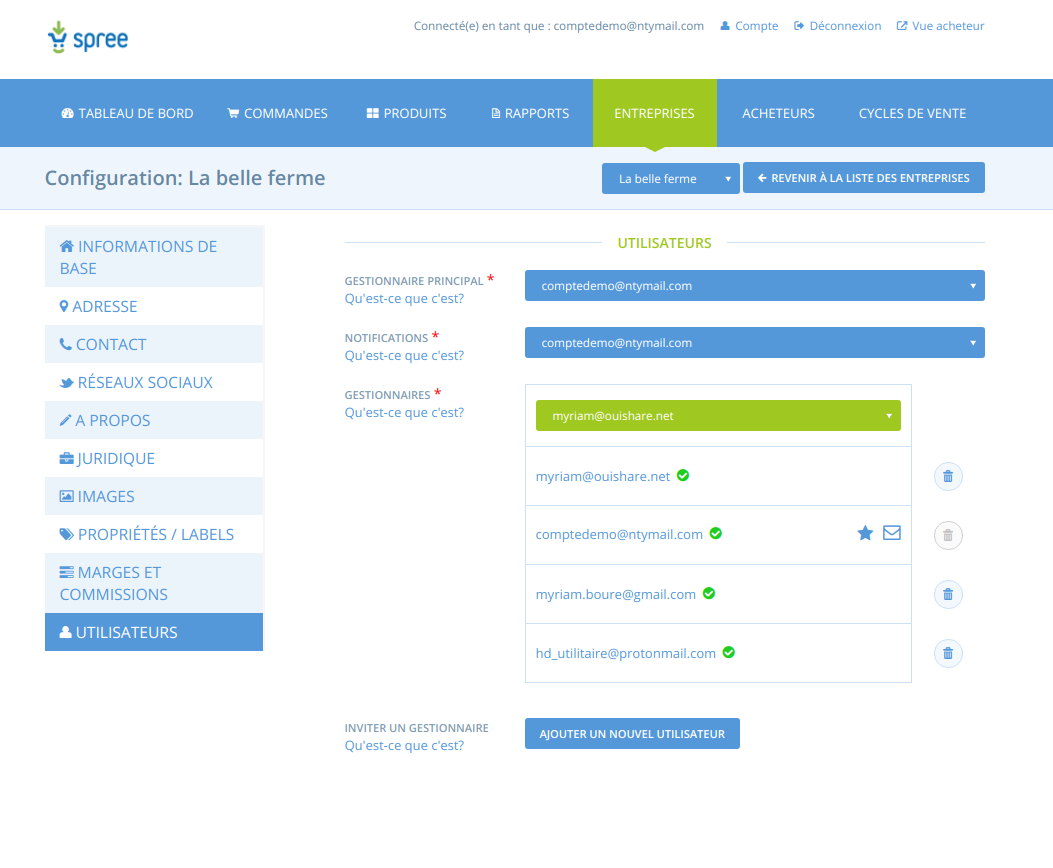The width and height of the screenshot is (1053, 868).
Task: Open Produits tab
Action: click(x=406, y=113)
